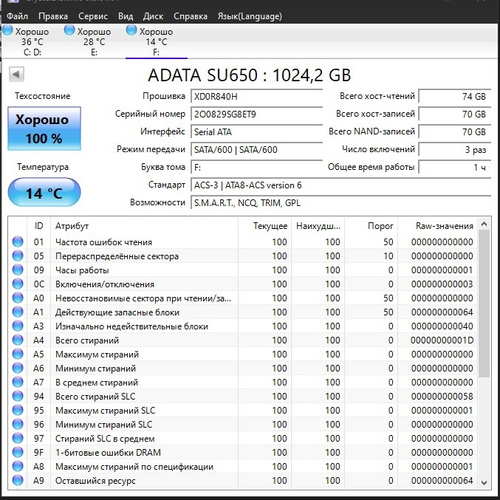Click the transfer mode field SATA/600 | SATA/600

(x=257, y=150)
